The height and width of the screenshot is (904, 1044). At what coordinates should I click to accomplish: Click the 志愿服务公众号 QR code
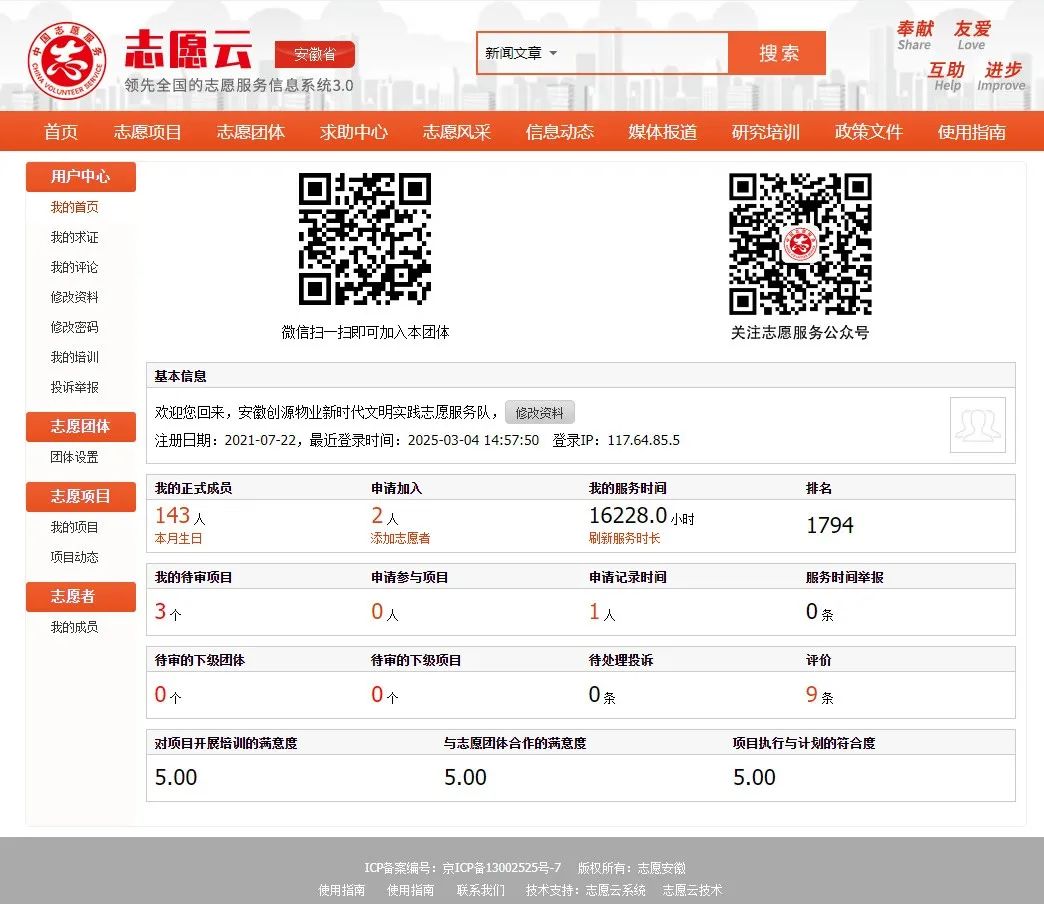[800, 244]
